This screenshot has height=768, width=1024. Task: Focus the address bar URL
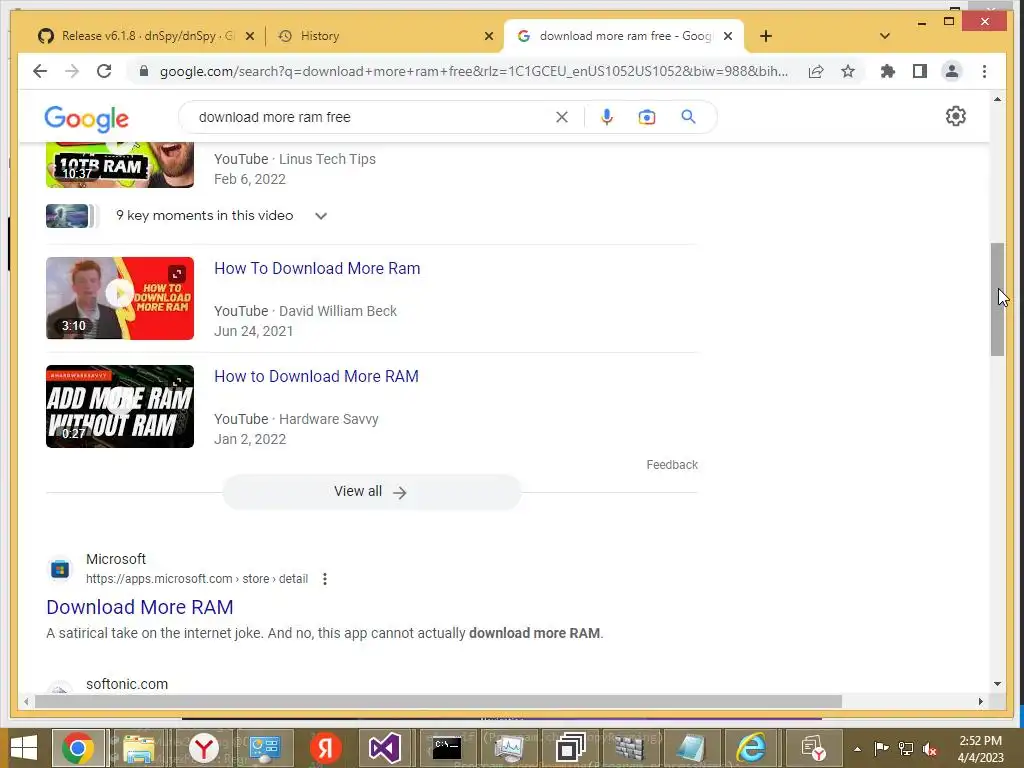(x=473, y=71)
